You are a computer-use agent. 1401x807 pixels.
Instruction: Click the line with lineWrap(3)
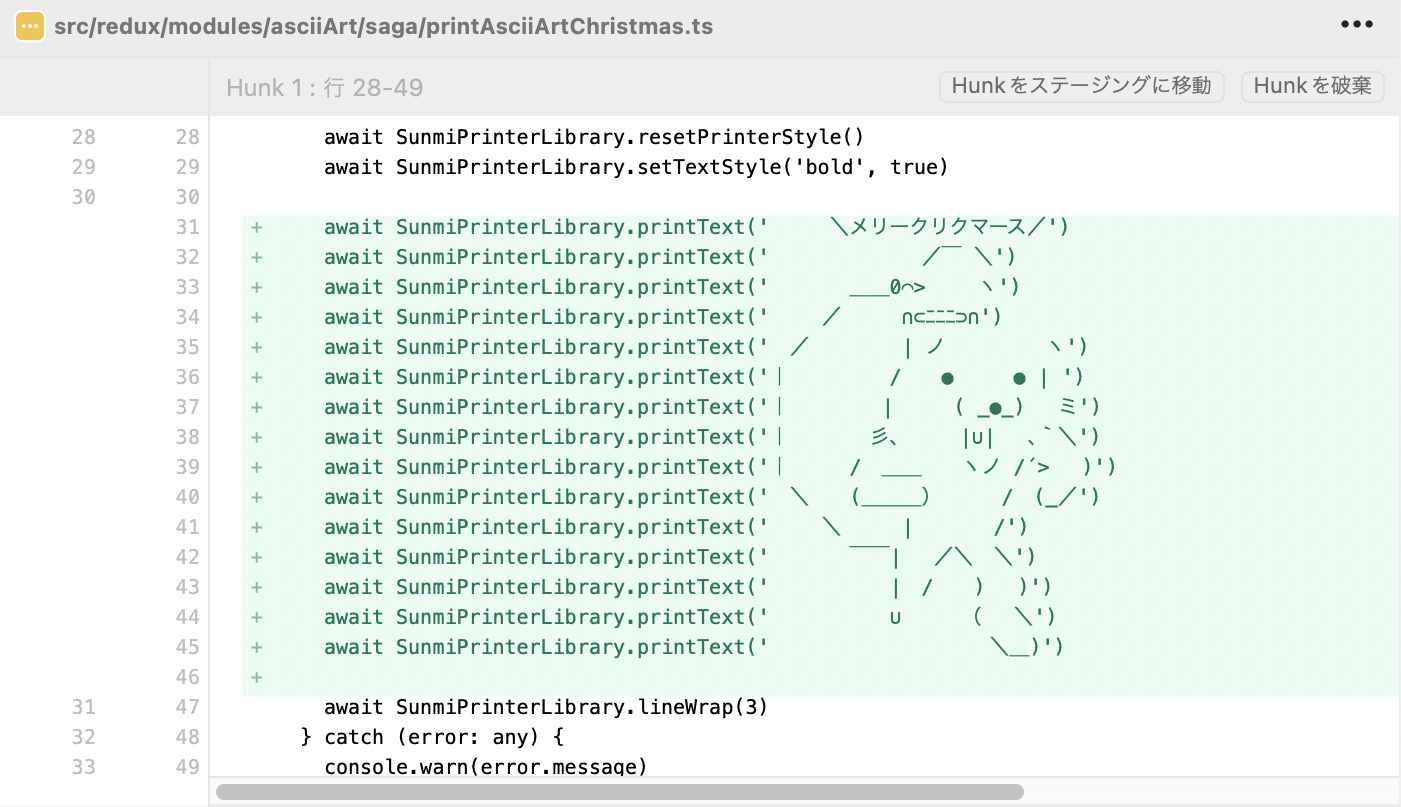pos(820,707)
